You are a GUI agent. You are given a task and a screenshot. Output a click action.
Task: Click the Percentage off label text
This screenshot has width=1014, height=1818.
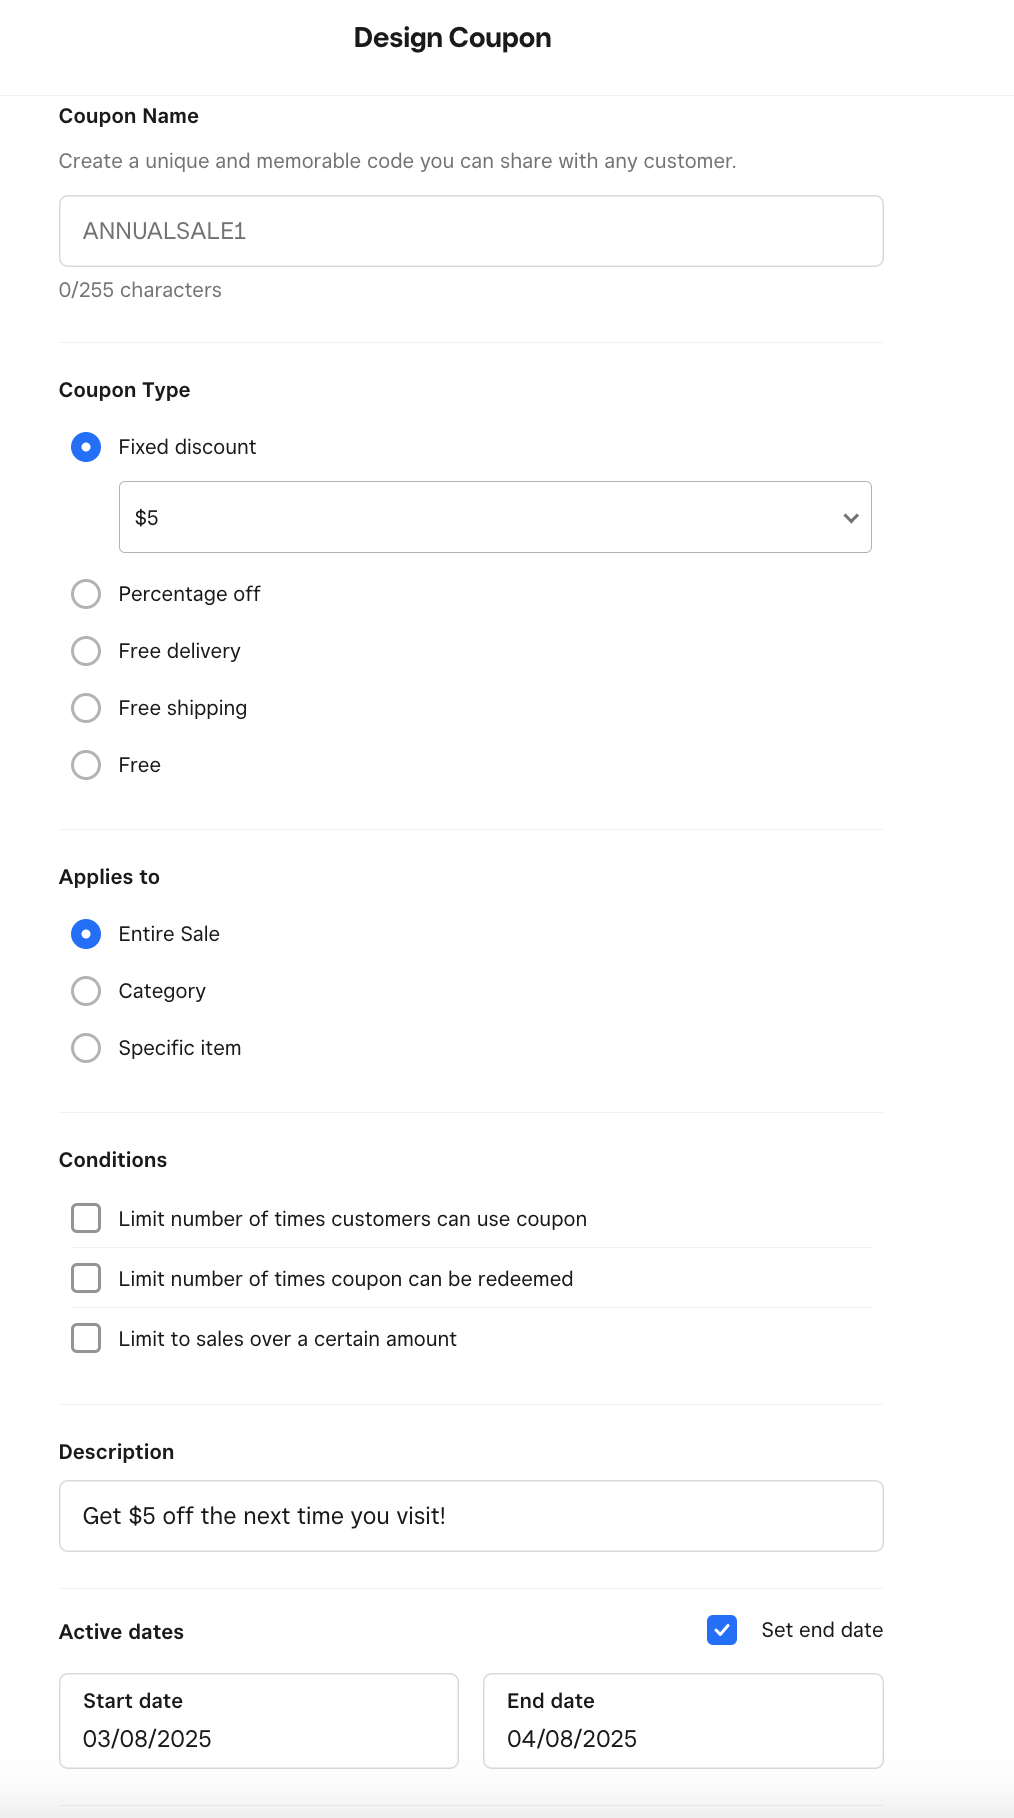(189, 594)
